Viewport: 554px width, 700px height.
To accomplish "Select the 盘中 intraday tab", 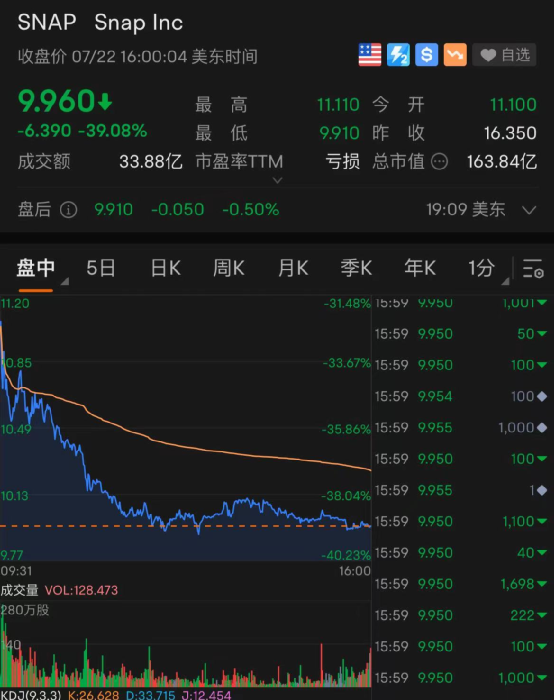I will [x=36, y=268].
